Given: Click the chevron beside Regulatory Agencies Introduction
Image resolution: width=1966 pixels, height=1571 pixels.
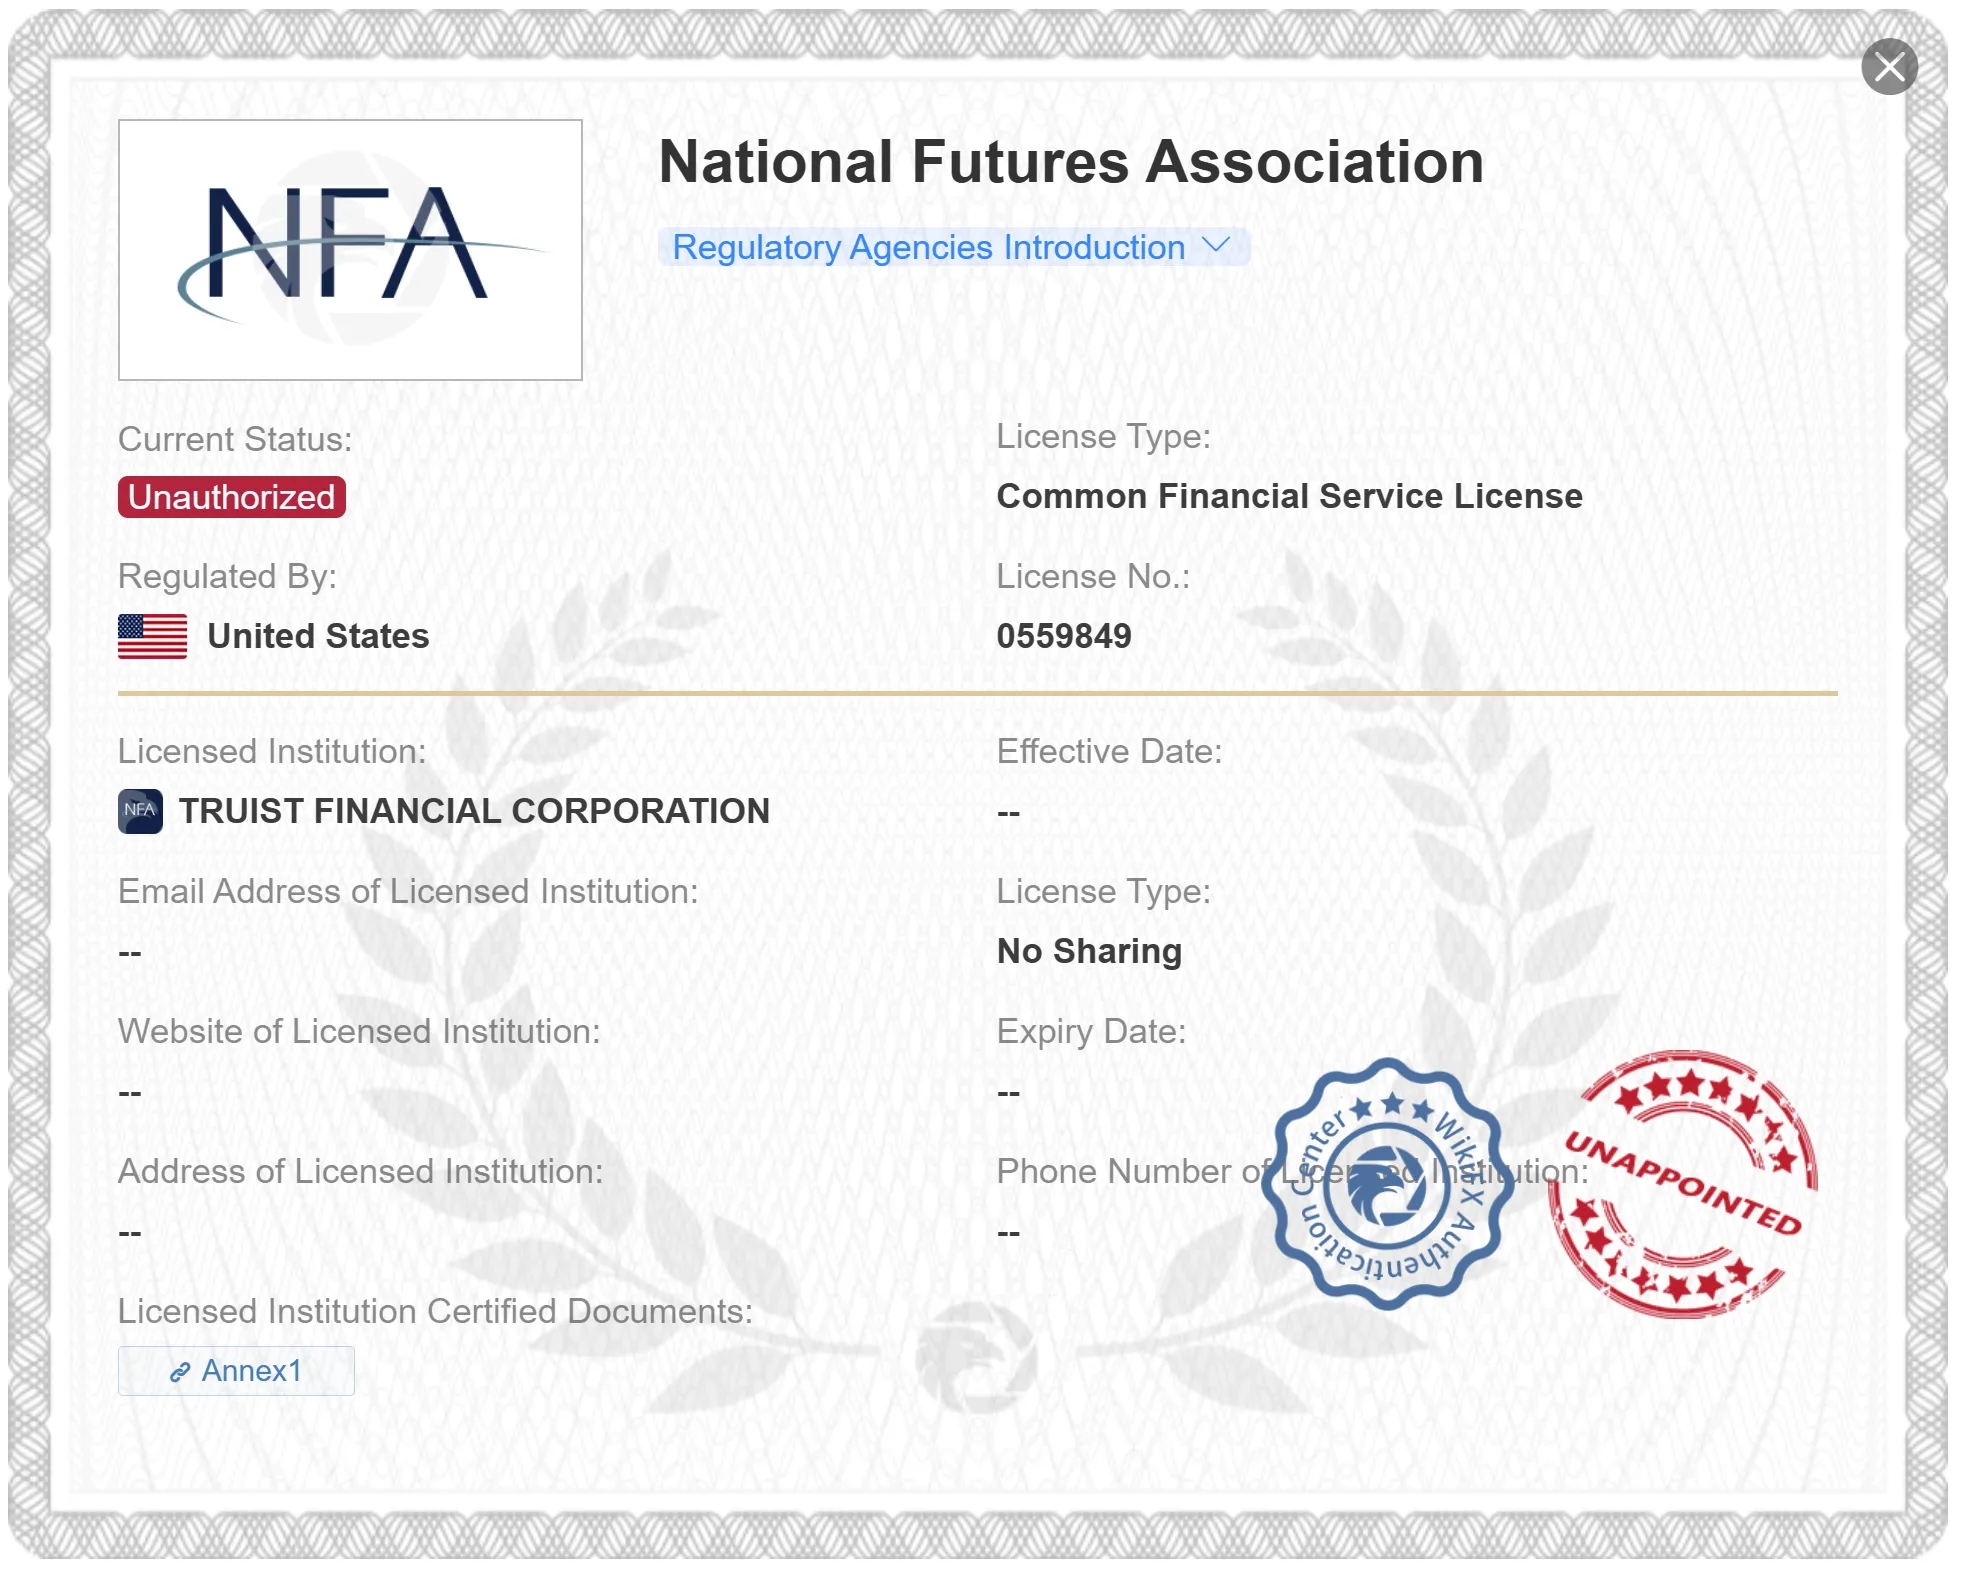Looking at the screenshot, I should pyautogui.click(x=1216, y=245).
